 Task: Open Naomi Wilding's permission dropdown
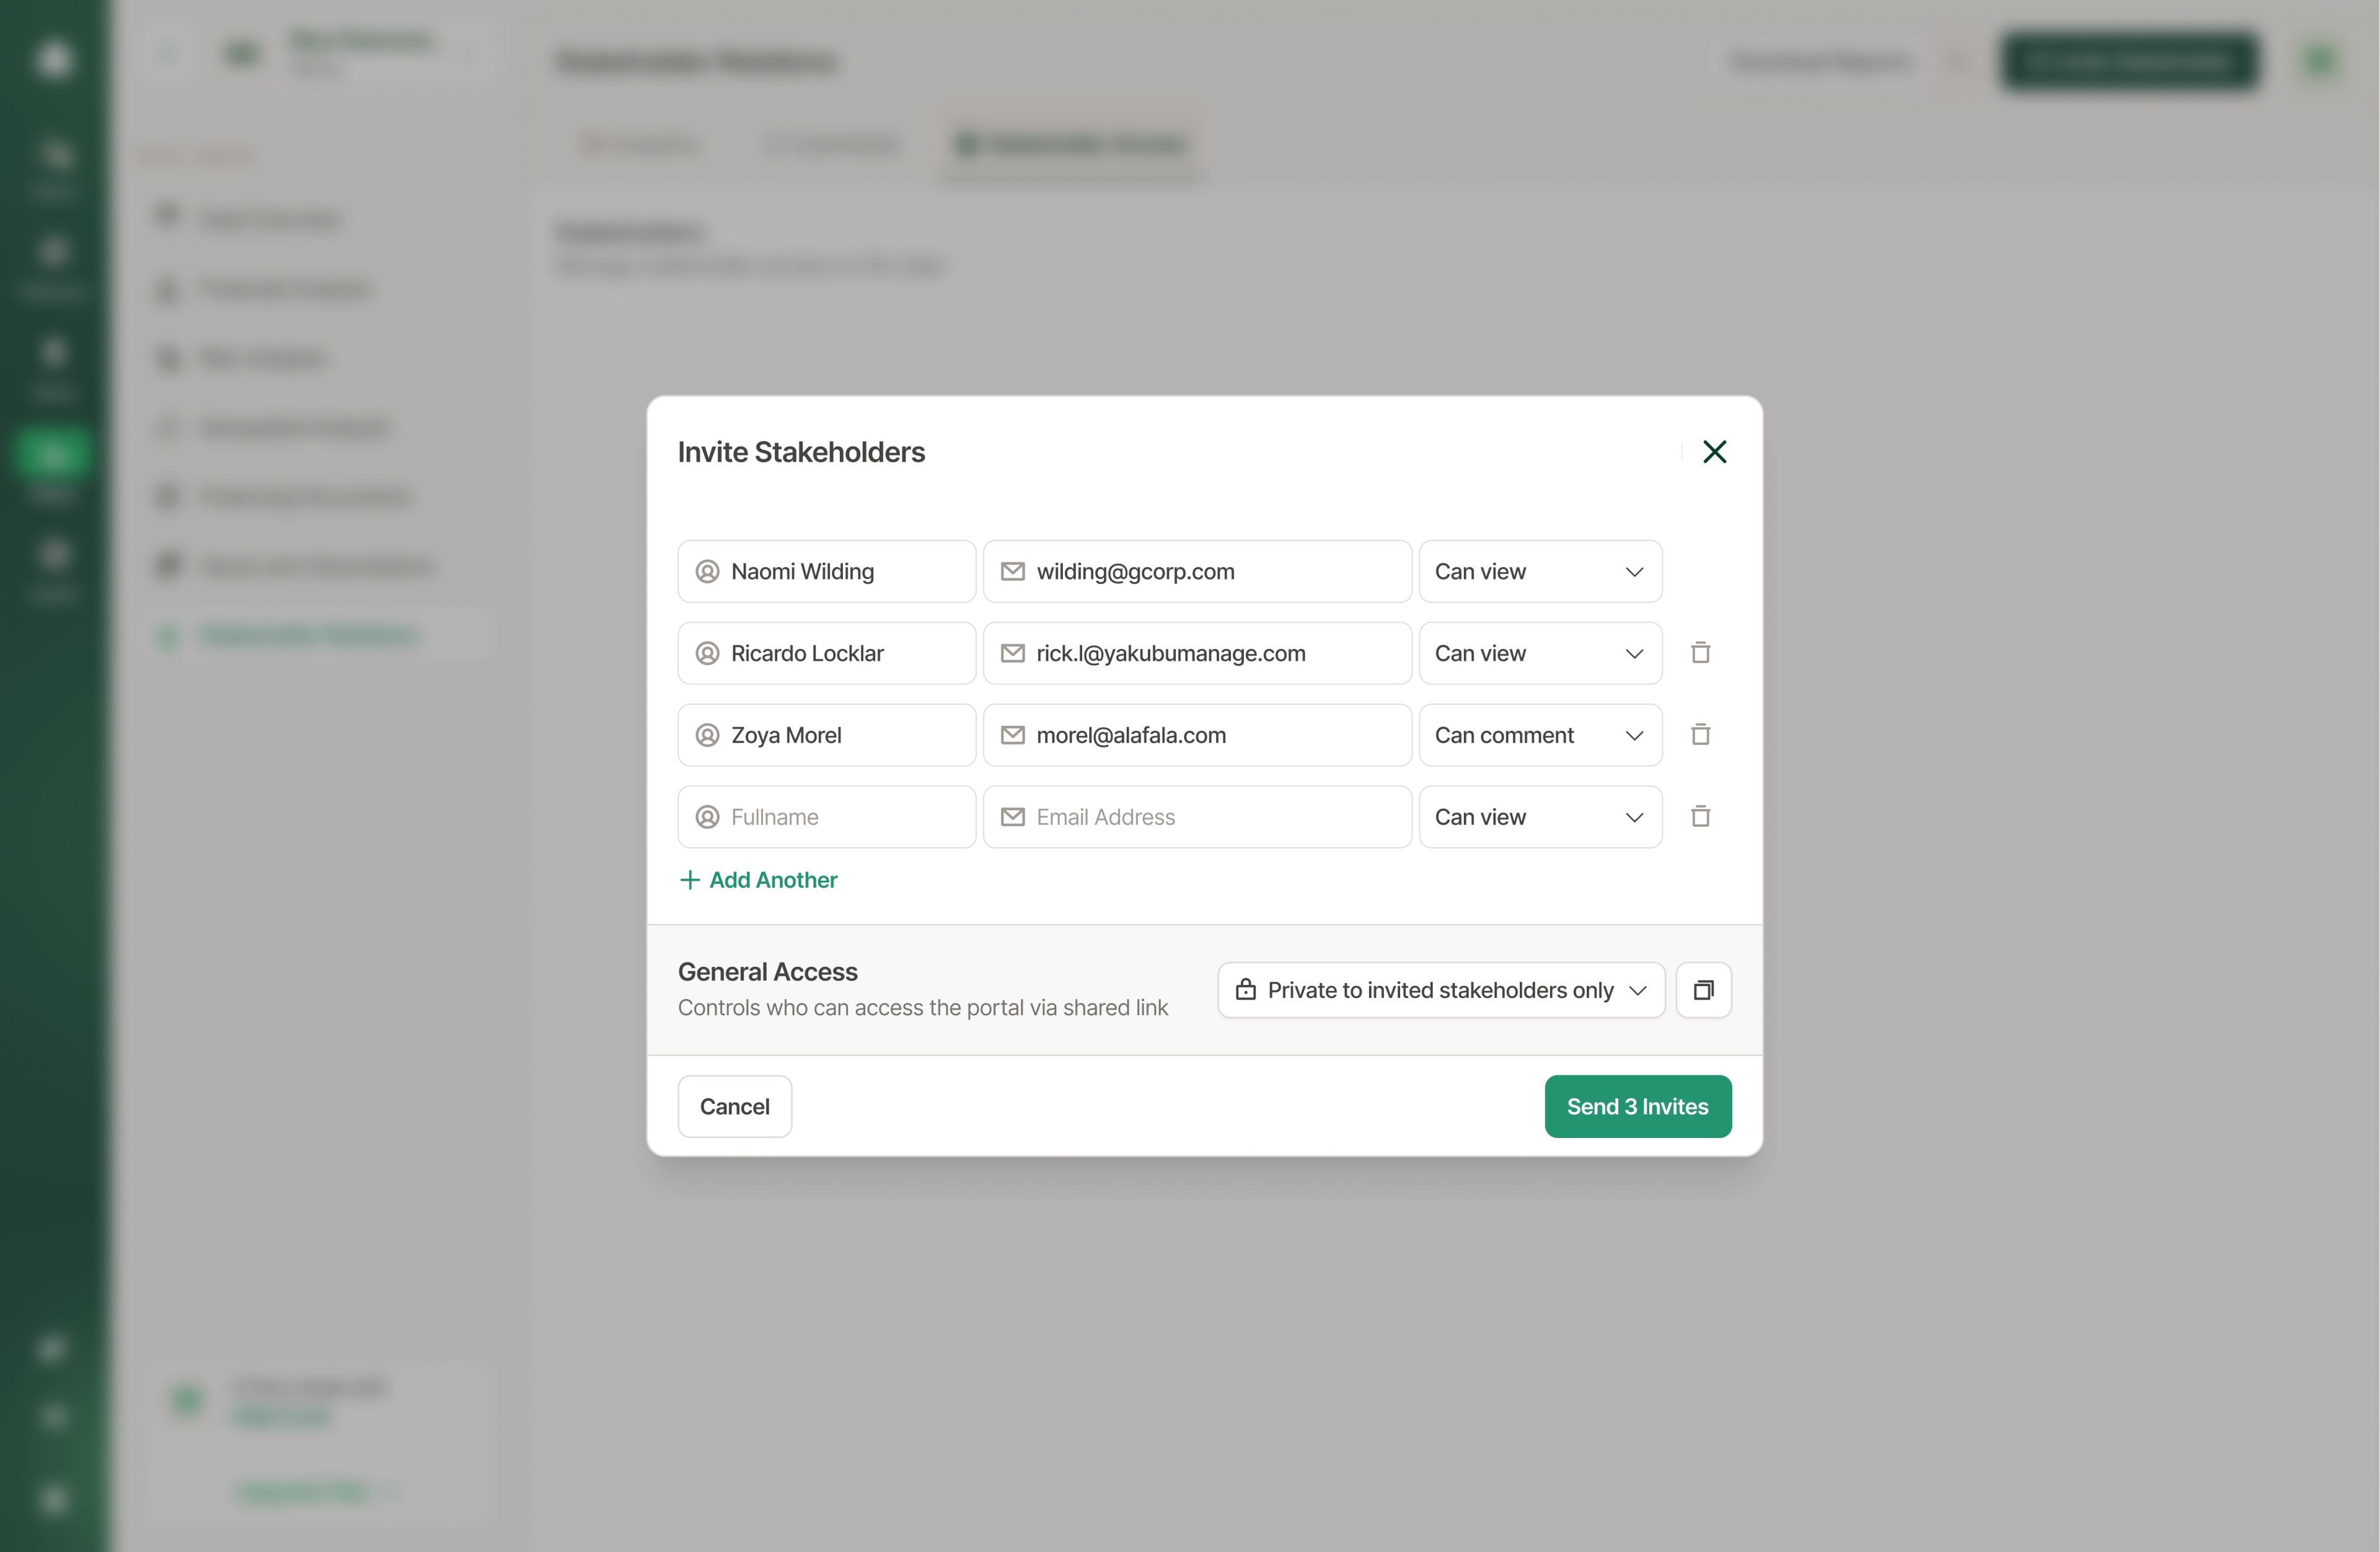click(x=1539, y=572)
